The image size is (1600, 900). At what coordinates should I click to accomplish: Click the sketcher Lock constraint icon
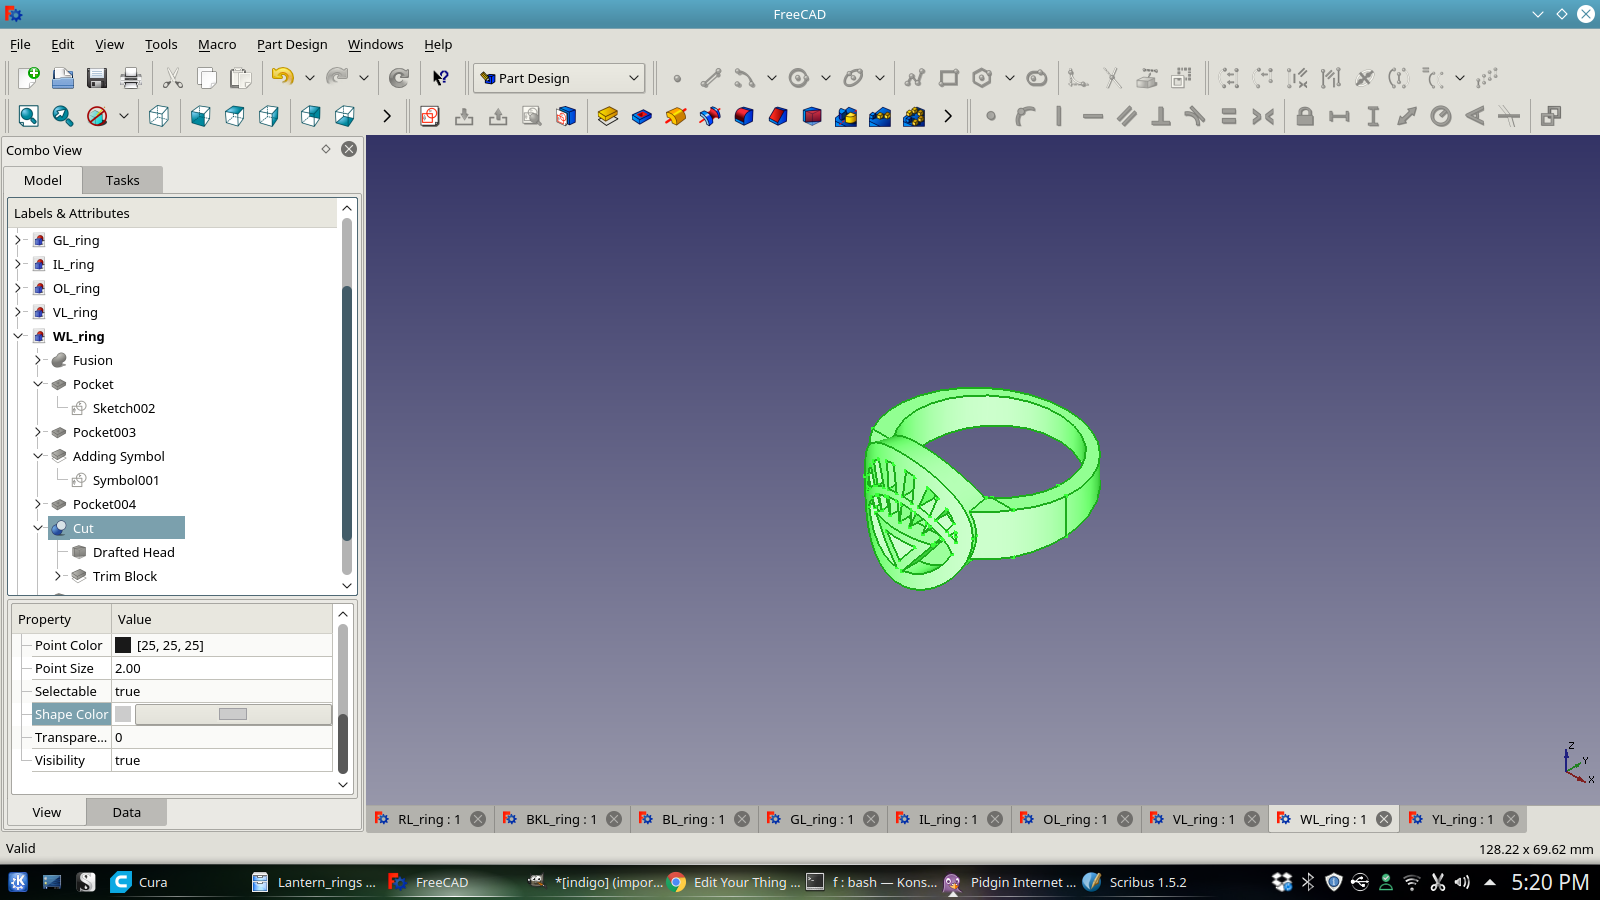tap(1305, 116)
